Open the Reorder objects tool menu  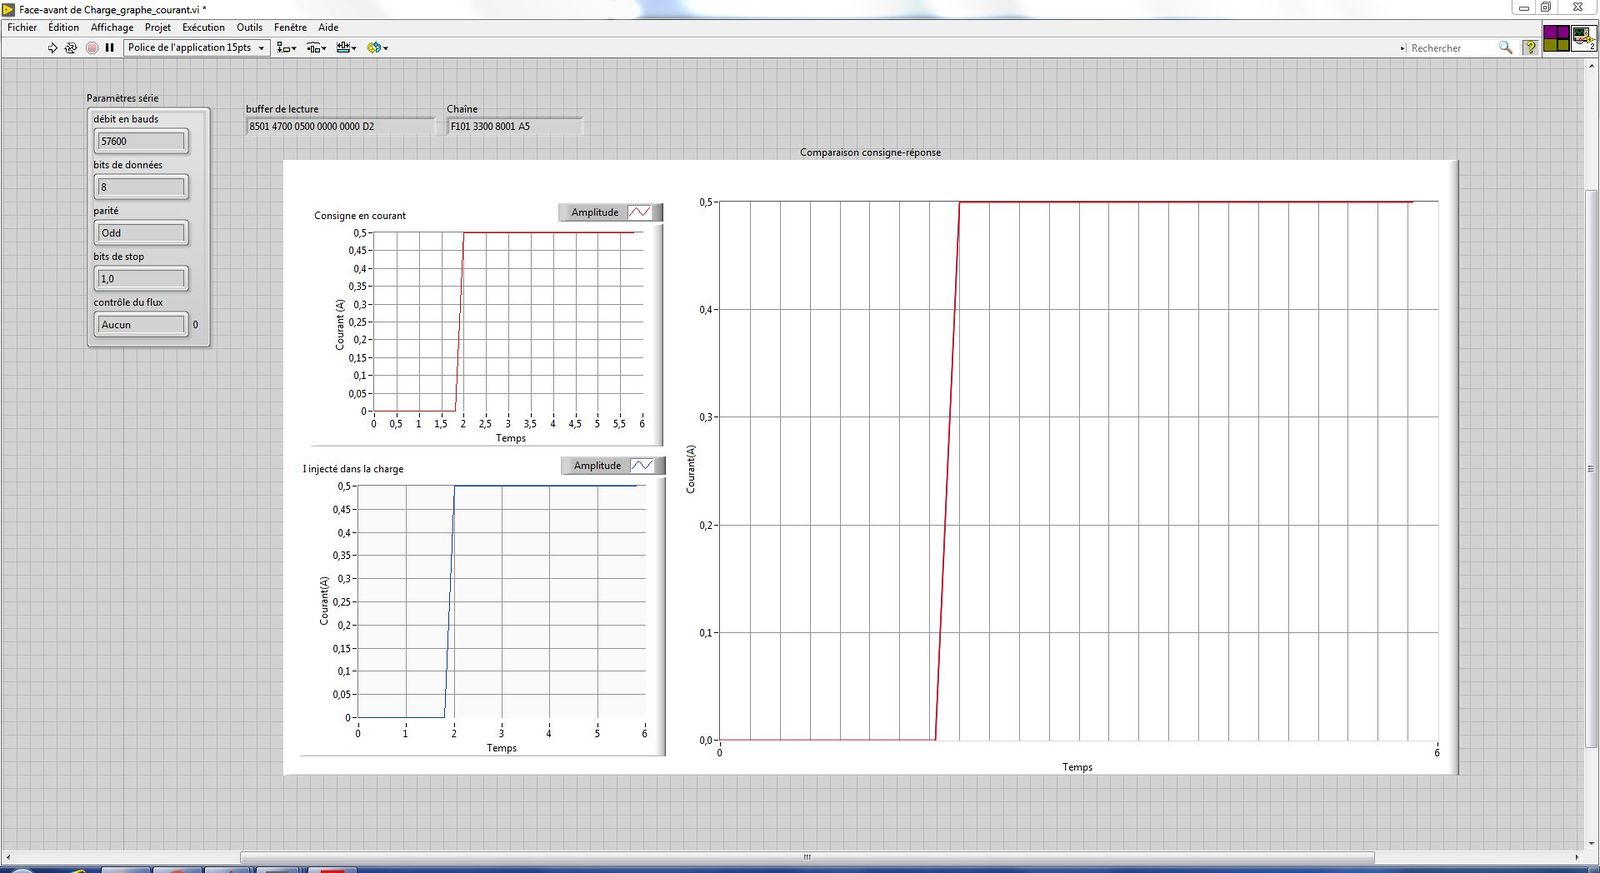377,48
